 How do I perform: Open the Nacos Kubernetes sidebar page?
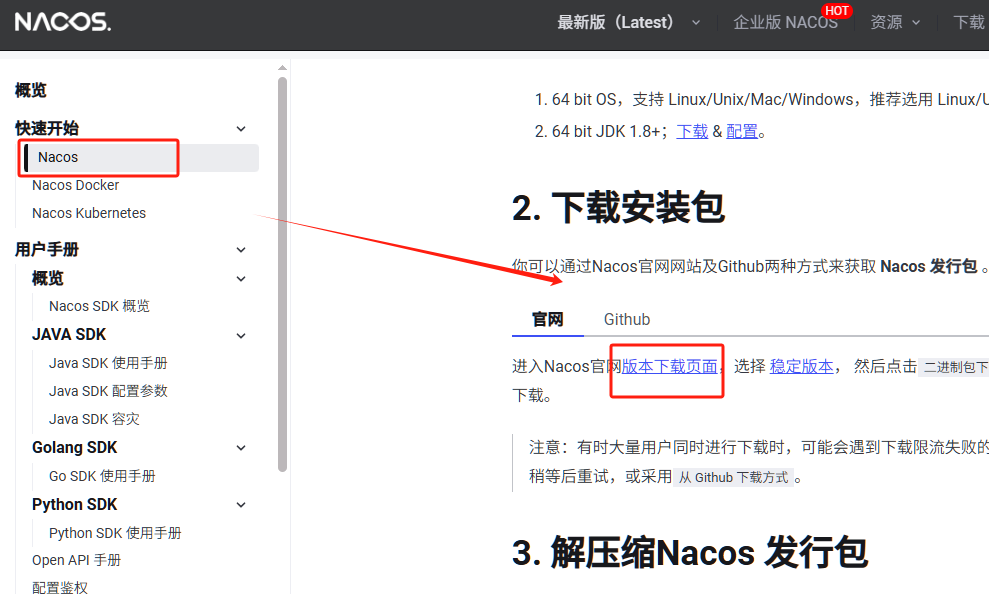tap(89, 213)
